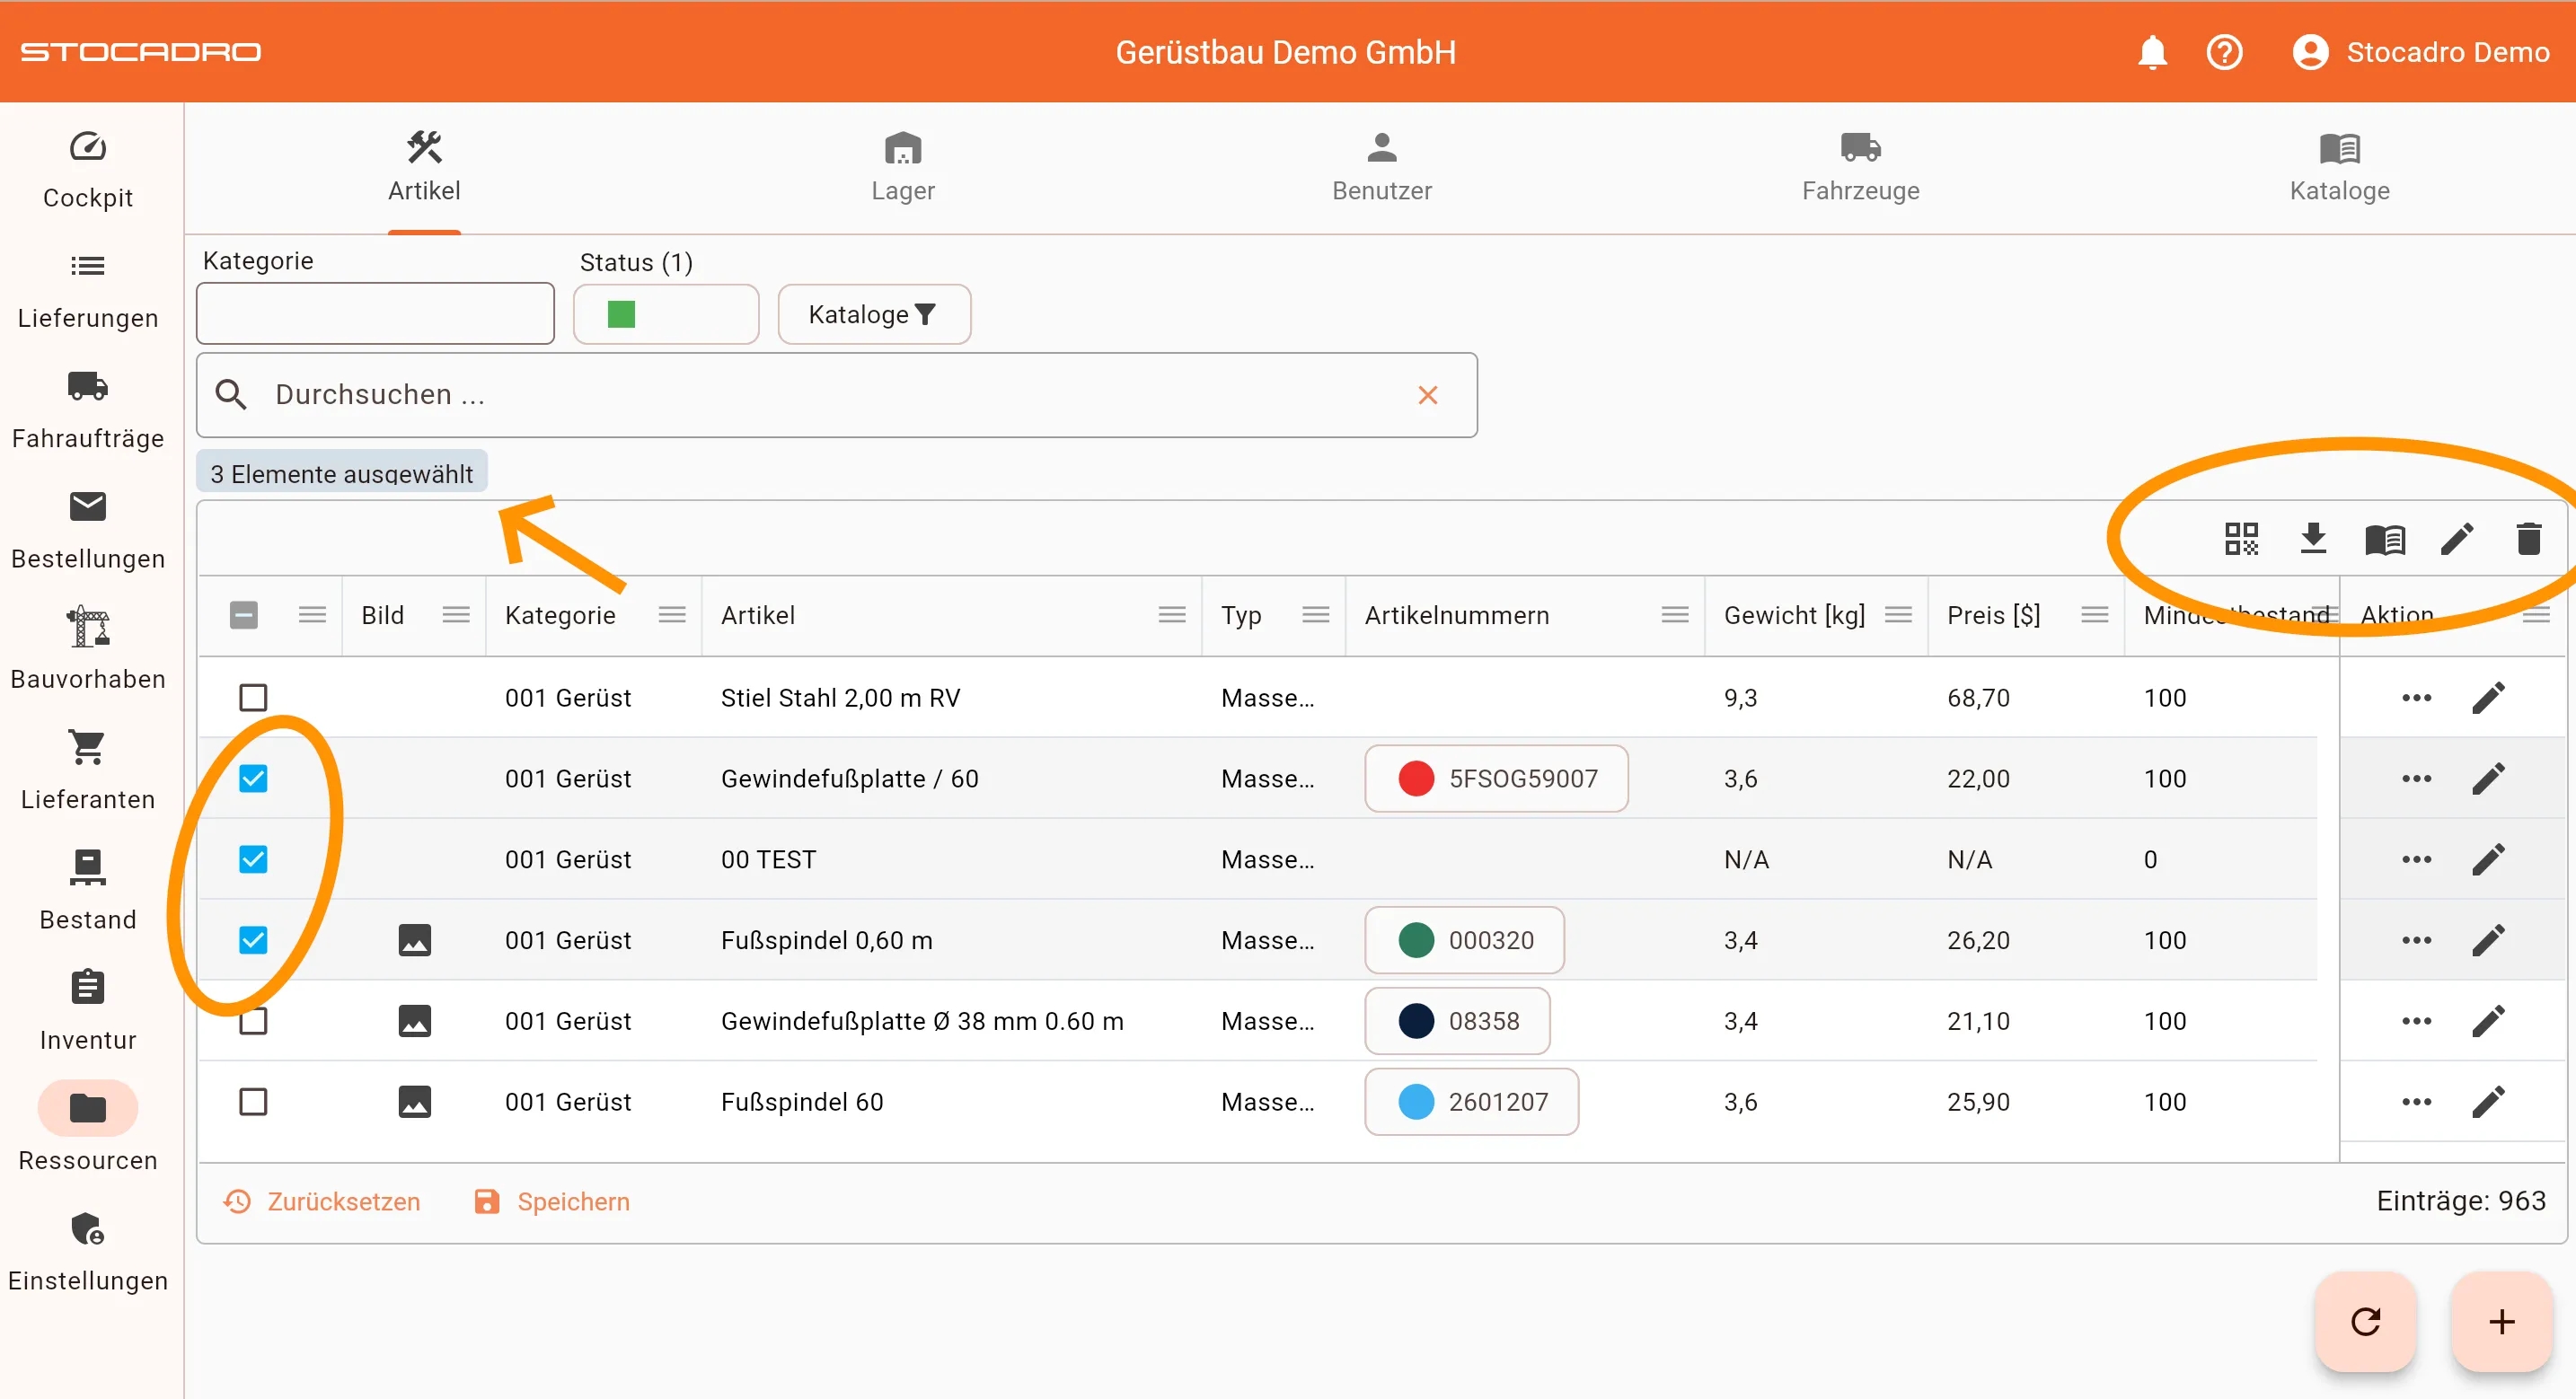The width and height of the screenshot is (2576, 1399).
Task: Open the notifications bell
Action: pos(2152,52)
